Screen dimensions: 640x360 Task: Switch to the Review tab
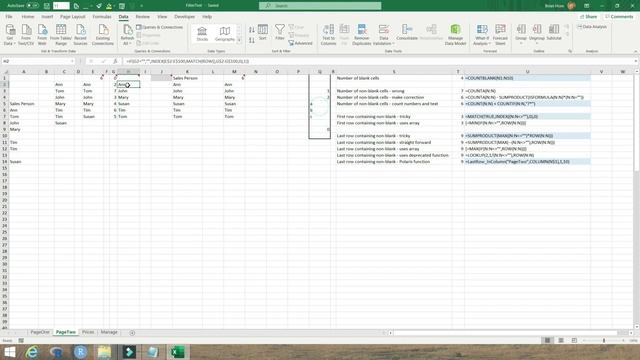[x=142, y=17]
